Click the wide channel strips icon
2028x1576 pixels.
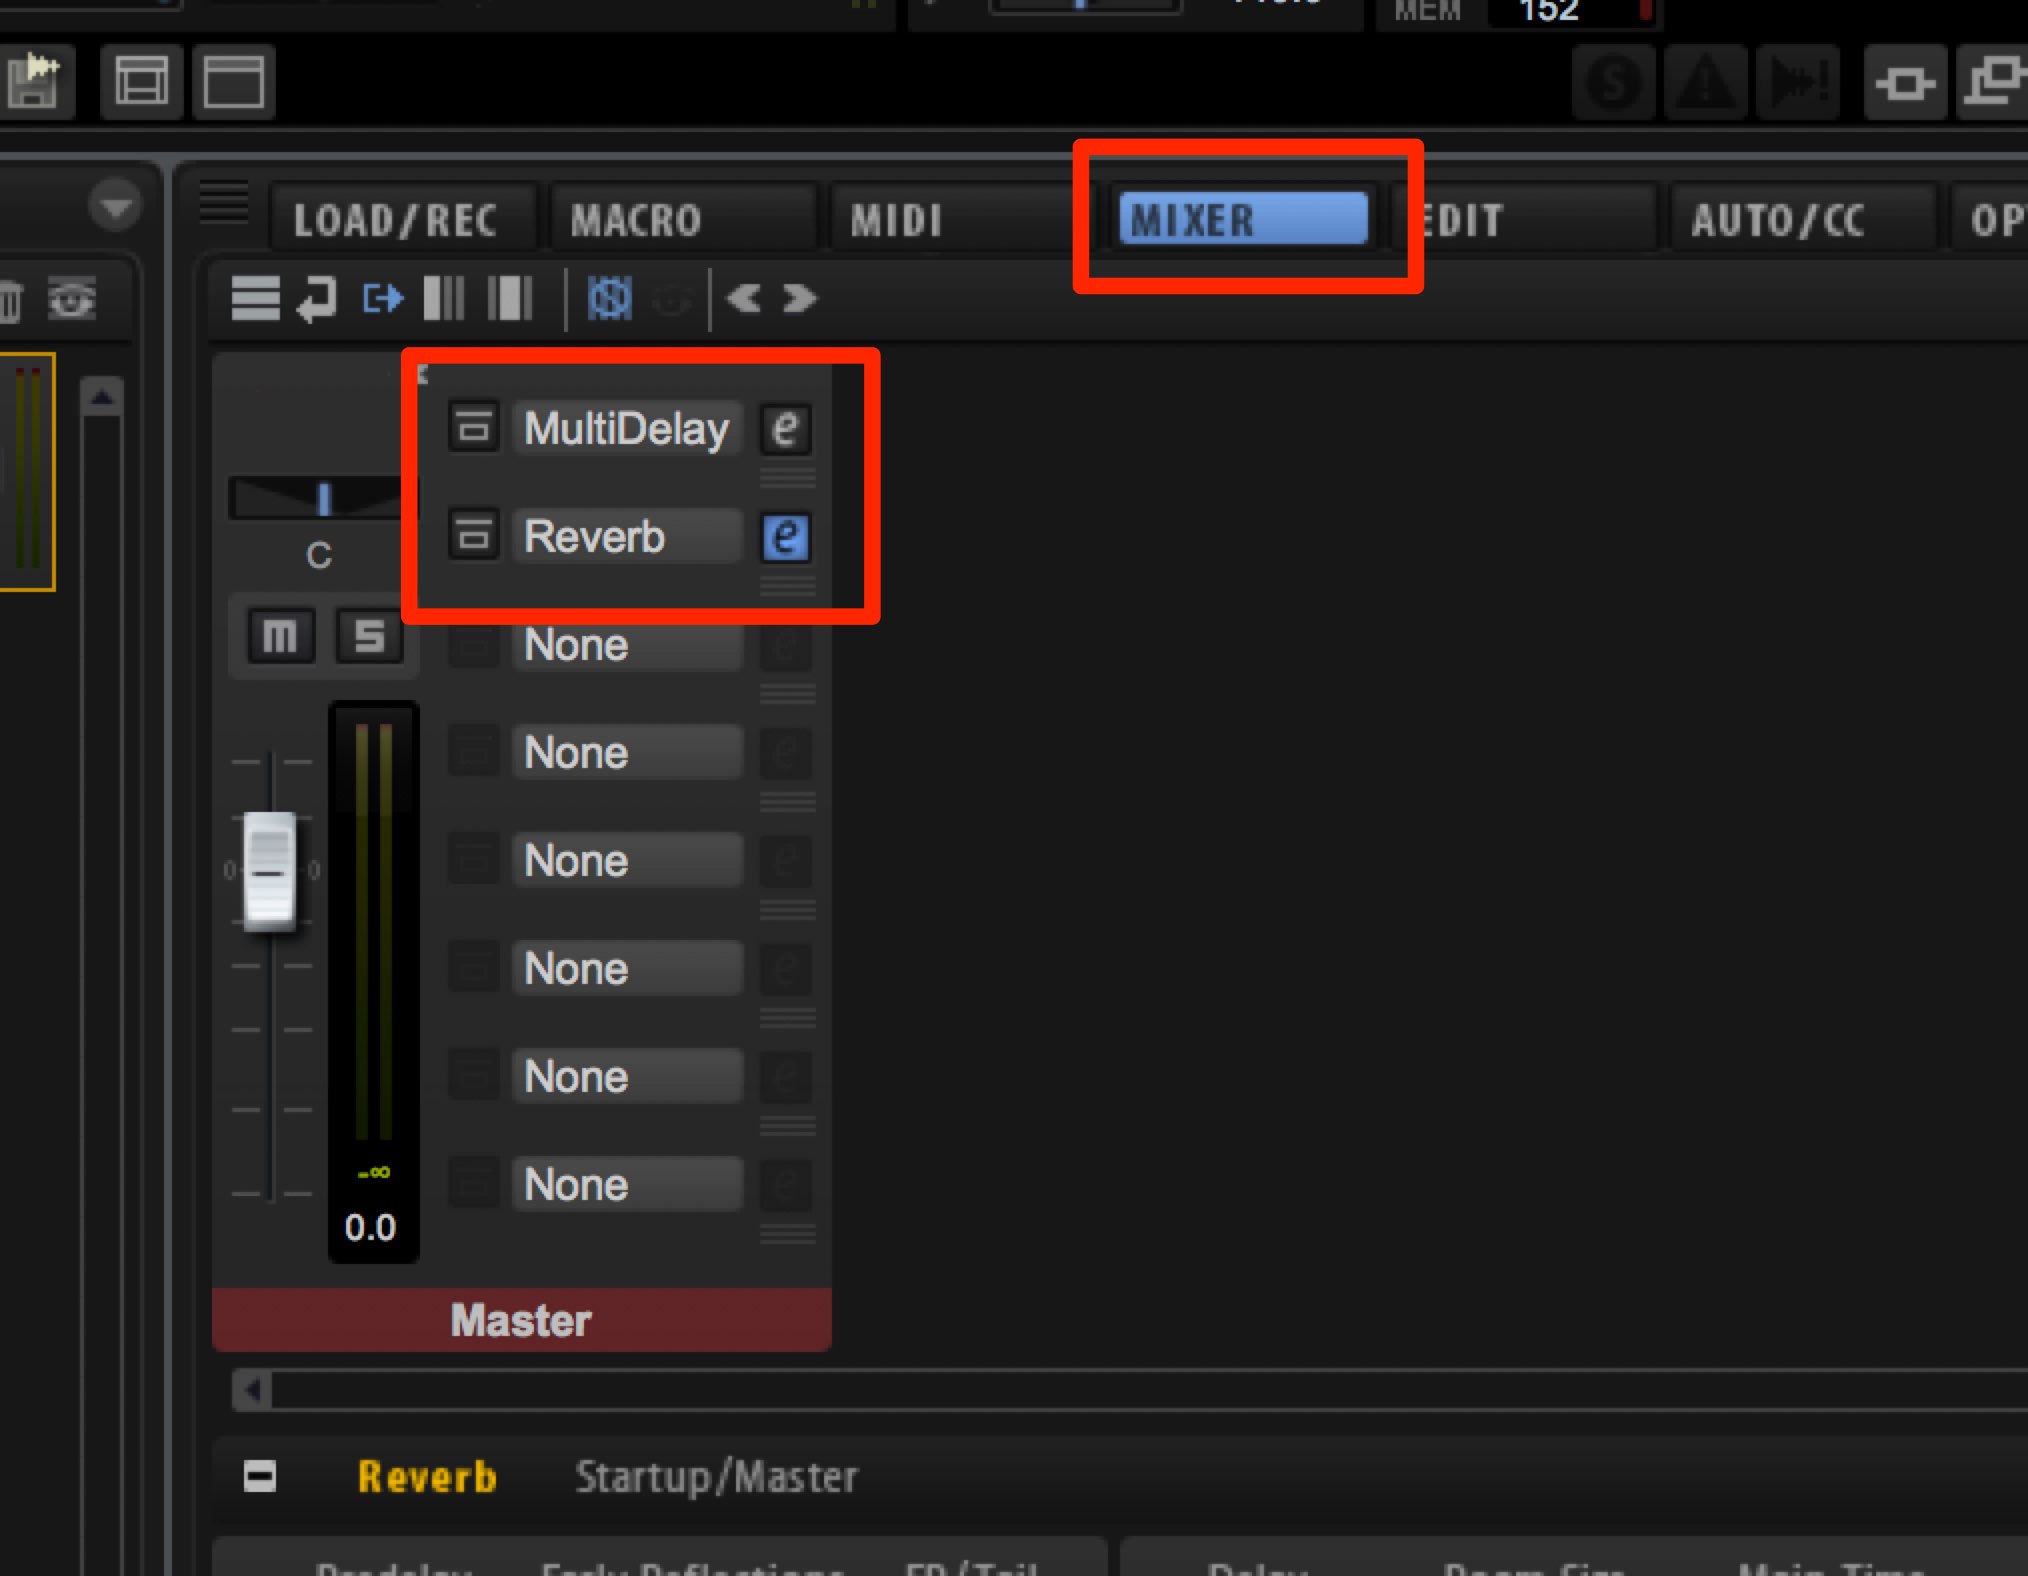point(510,298)
